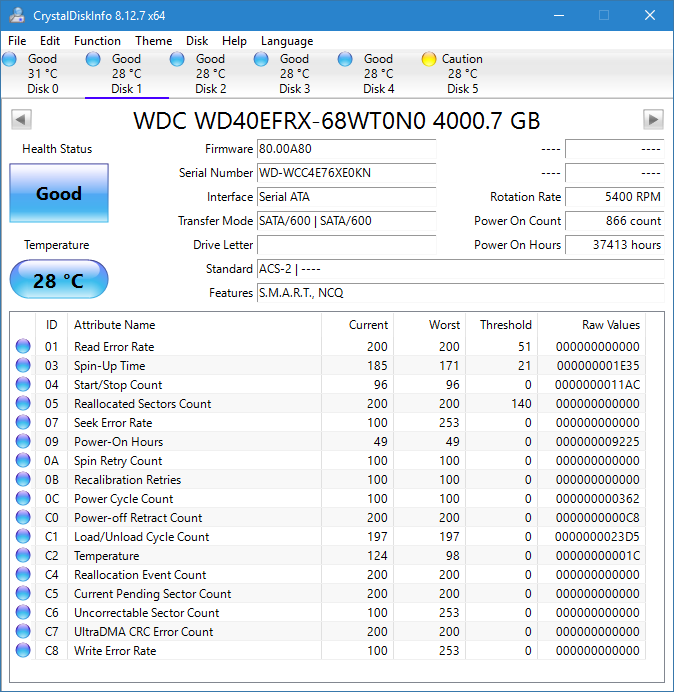
Task: Click status orb for Load/Unload Cycle Count
Action: 23,536
